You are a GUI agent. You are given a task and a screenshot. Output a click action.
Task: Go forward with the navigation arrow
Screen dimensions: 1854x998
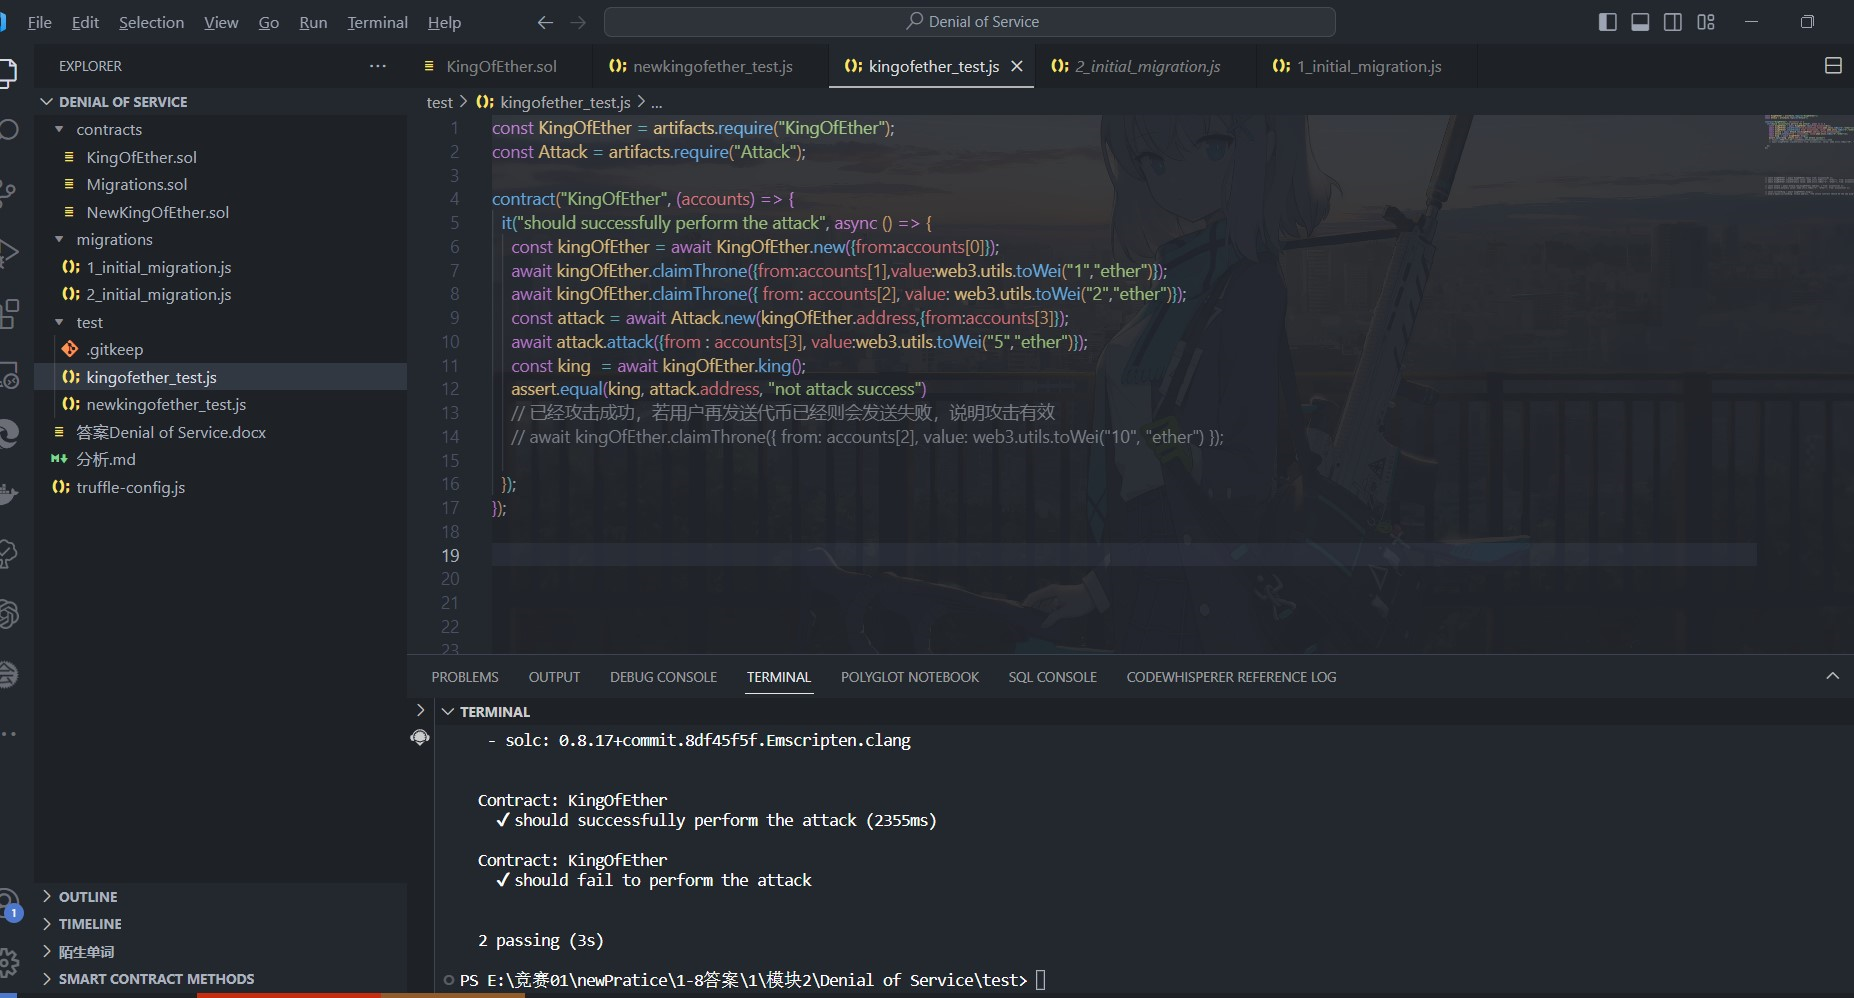[x=578, y=22]
